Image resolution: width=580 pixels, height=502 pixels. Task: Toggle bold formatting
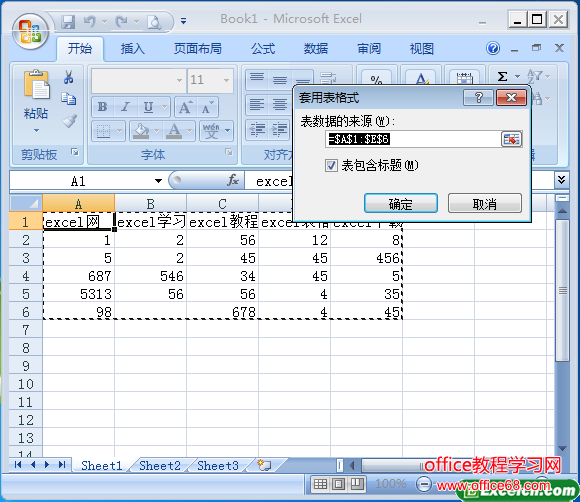(102, 107)
